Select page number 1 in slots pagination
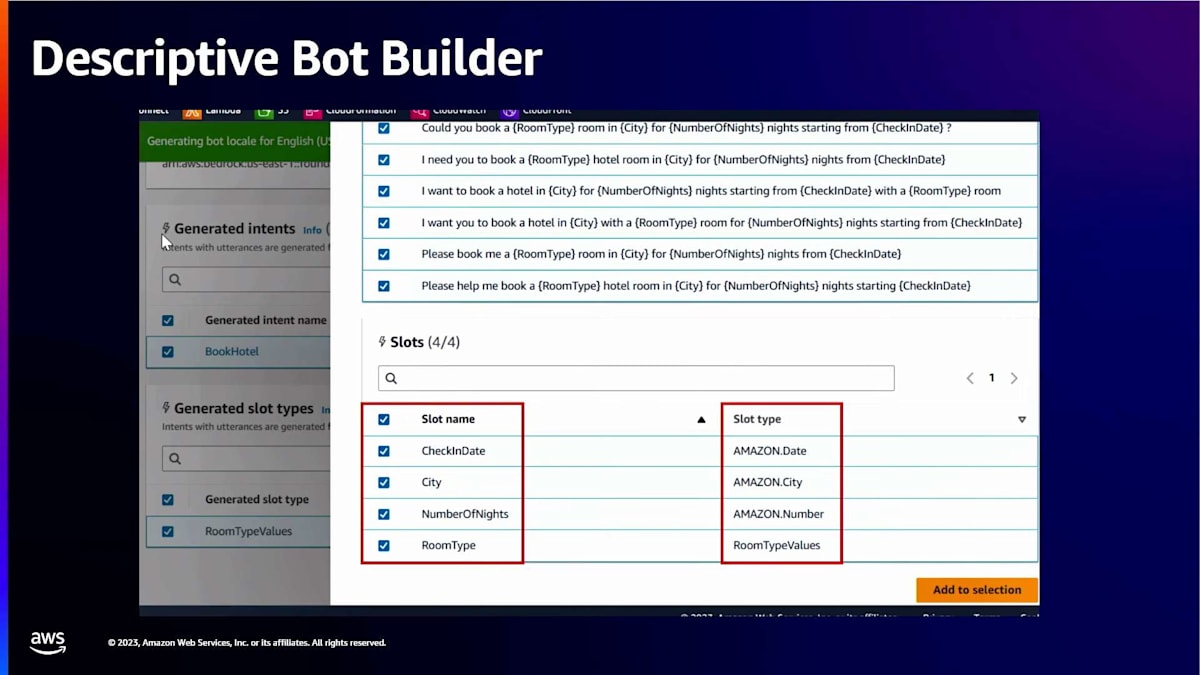This screenshot has height=675, width=1200. [992, 378]
